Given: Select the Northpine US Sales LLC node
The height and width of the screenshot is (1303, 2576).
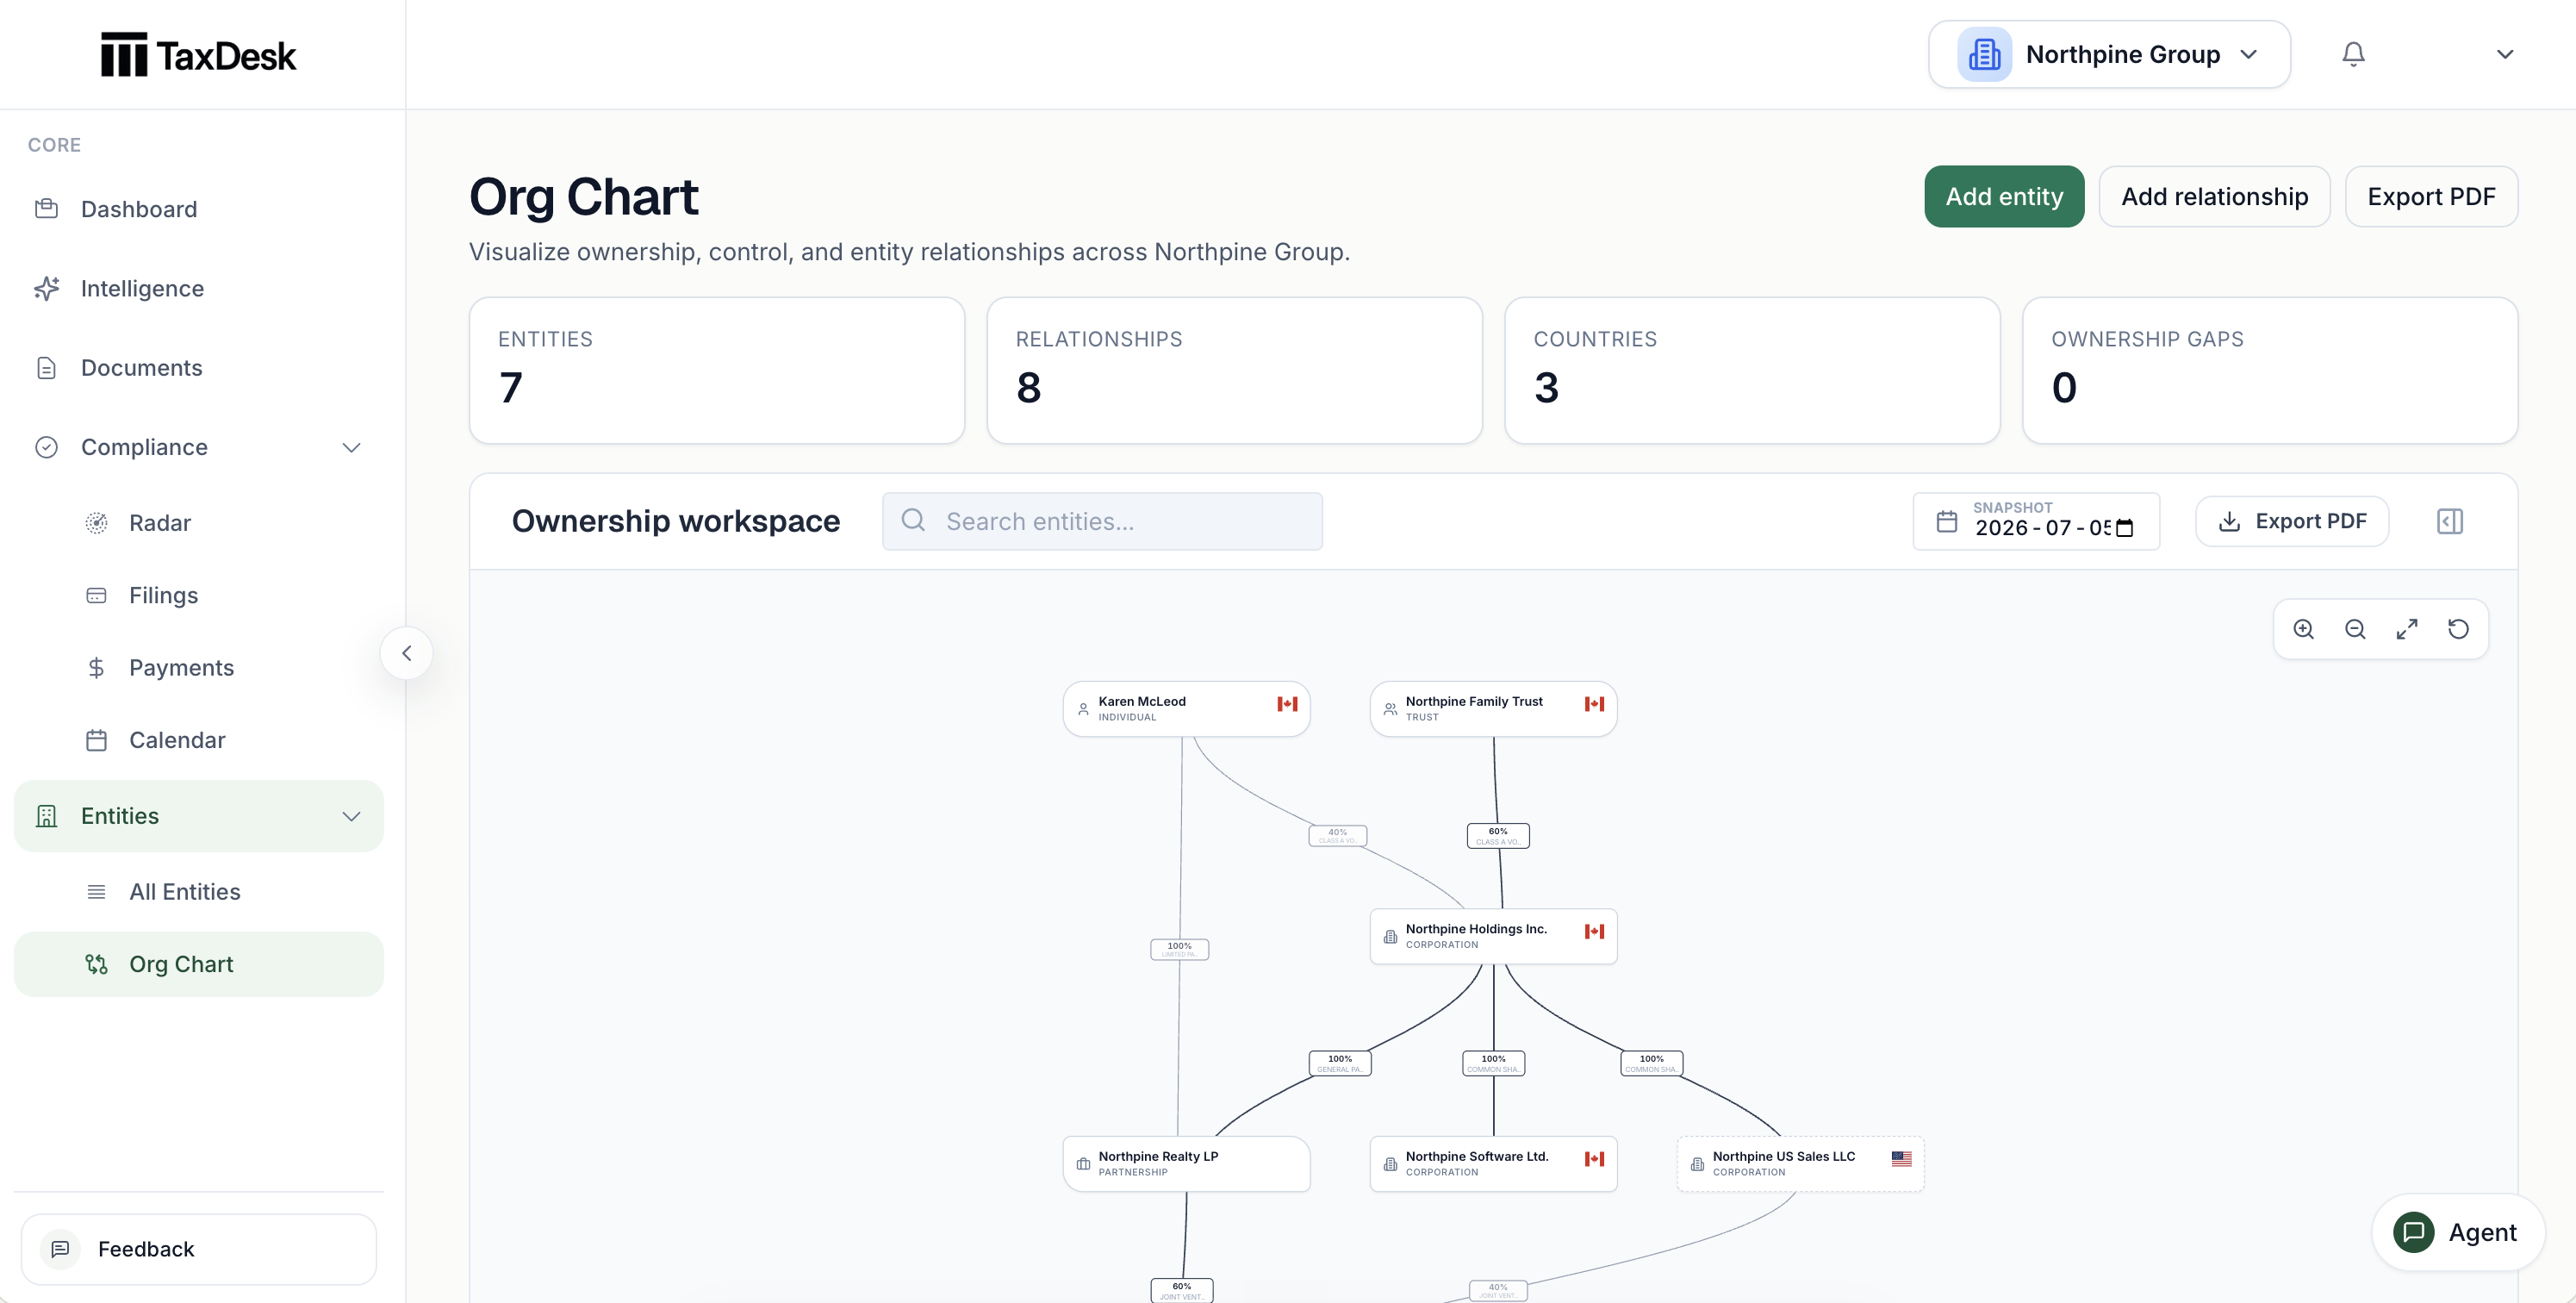Looking at the screenshot, I should point(1800,1164).
